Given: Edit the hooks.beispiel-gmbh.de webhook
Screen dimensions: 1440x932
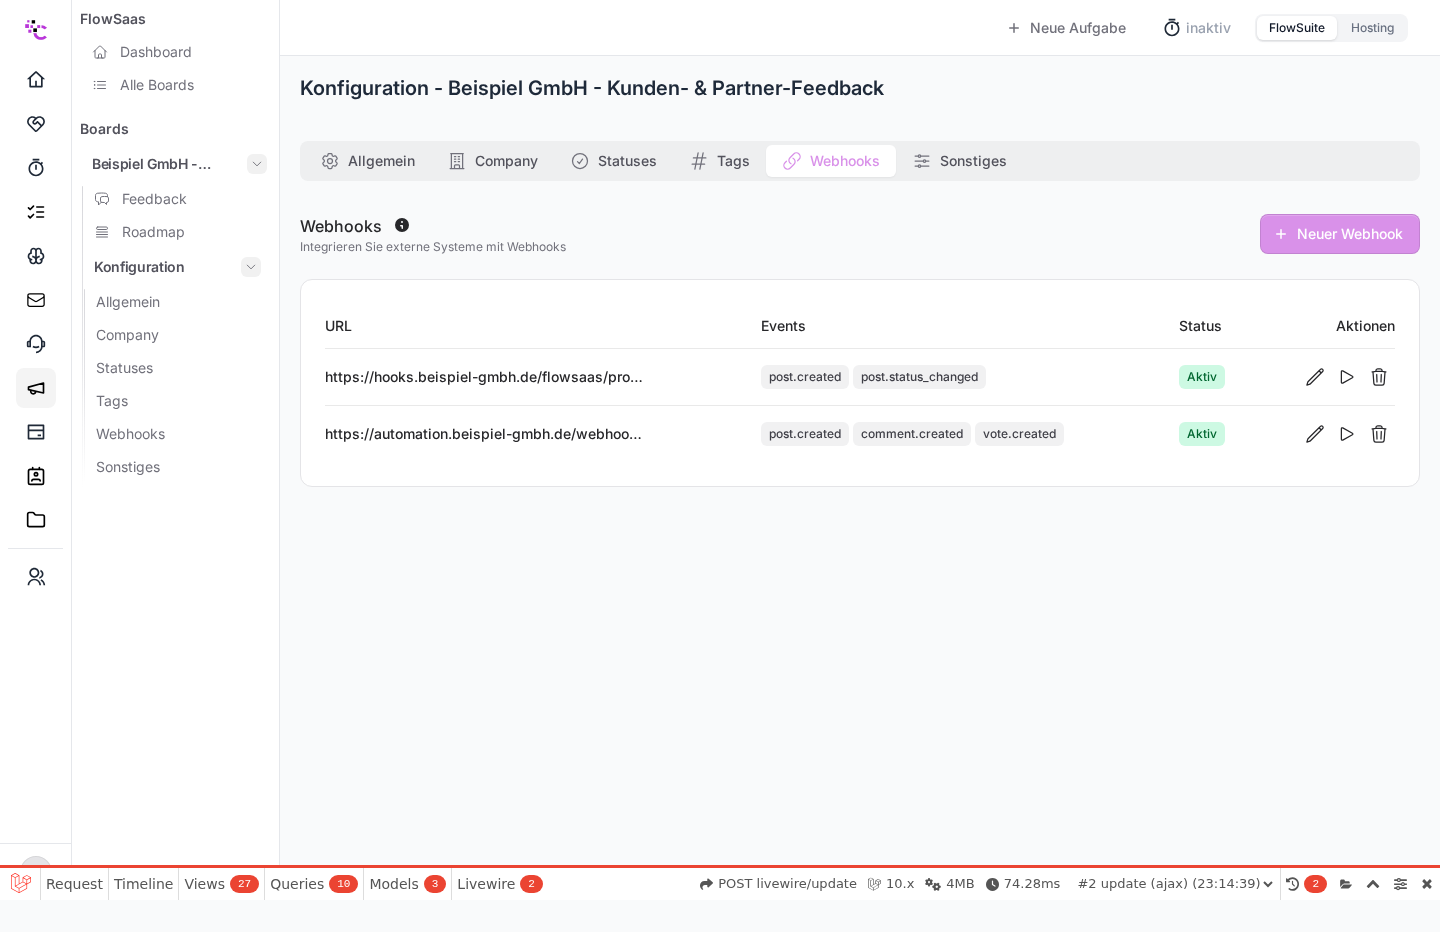Looking at the screenshot, I should pyautogui.click(x=1315, y=377).
